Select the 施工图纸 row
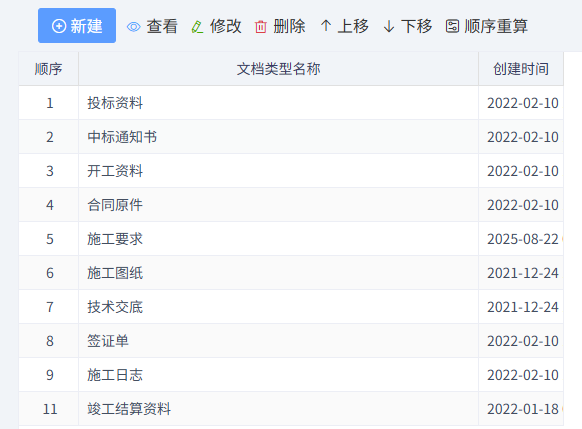 (x=291, y=273)
